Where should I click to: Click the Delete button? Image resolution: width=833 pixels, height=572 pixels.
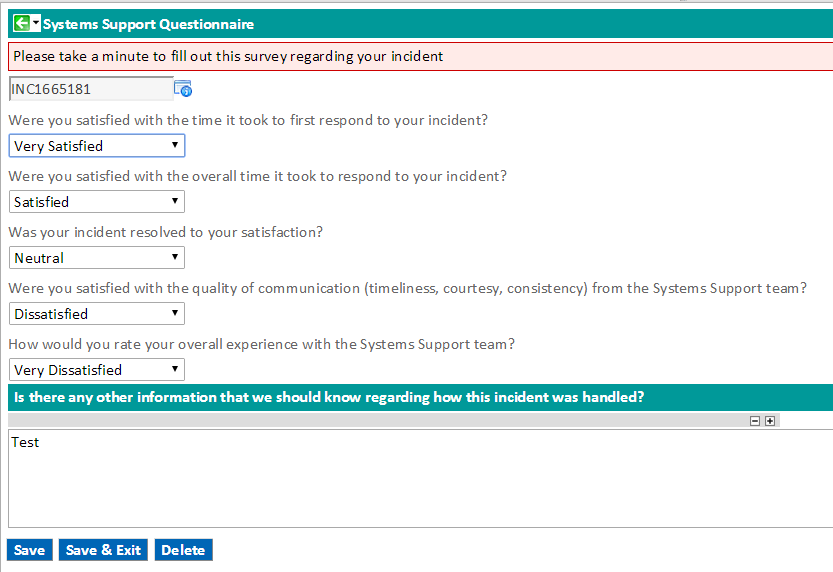(x=183, y=550)
